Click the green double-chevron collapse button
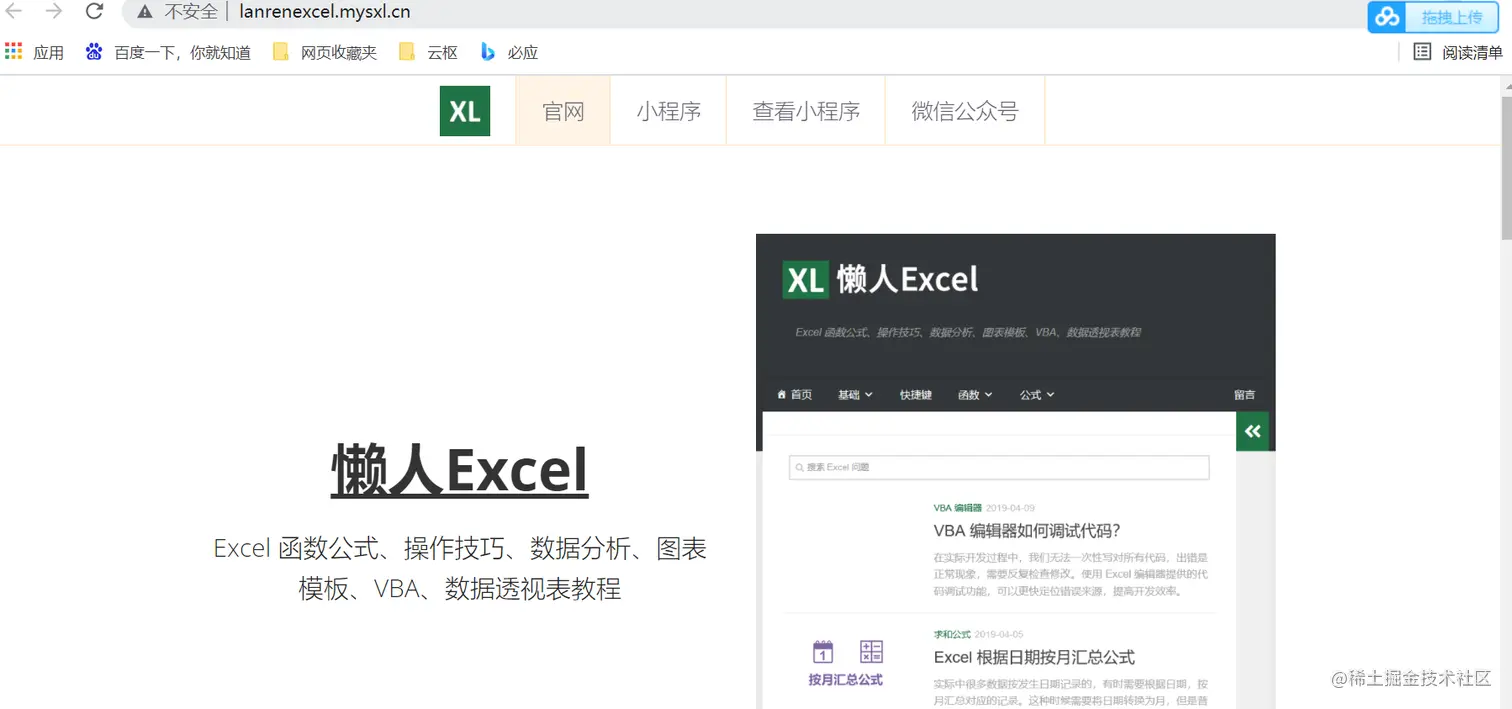This screenshot has height=709, width=1512. point(1252,432)
